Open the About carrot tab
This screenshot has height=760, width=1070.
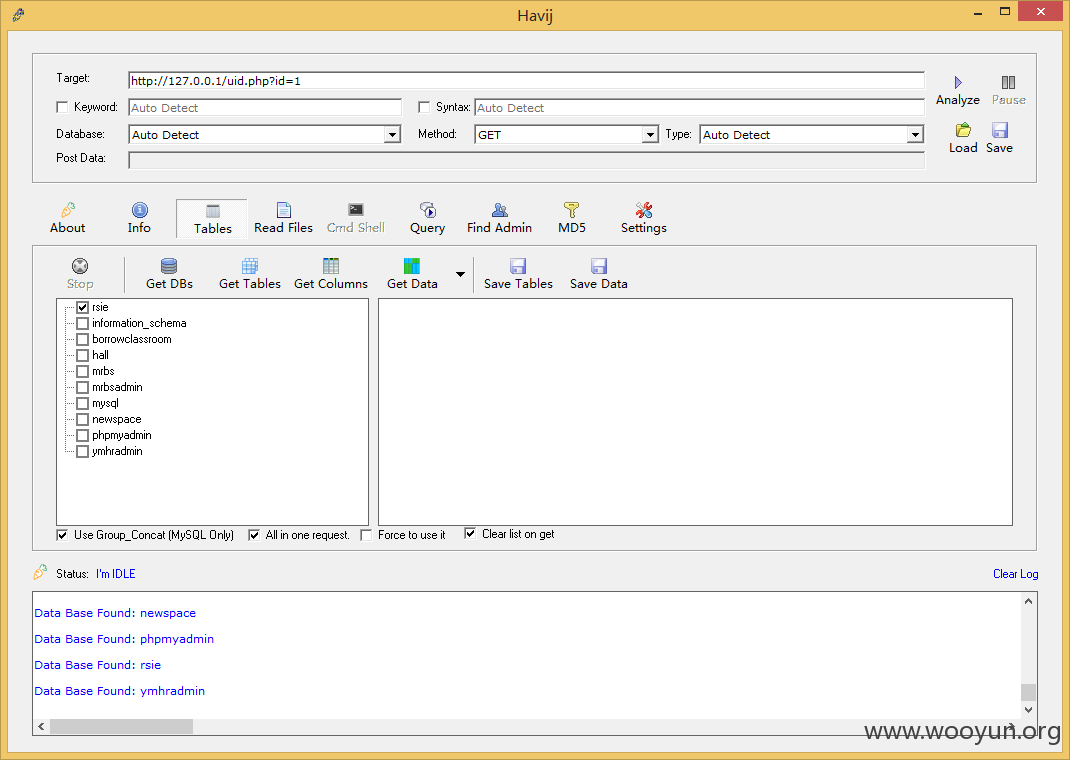[68, 218]
